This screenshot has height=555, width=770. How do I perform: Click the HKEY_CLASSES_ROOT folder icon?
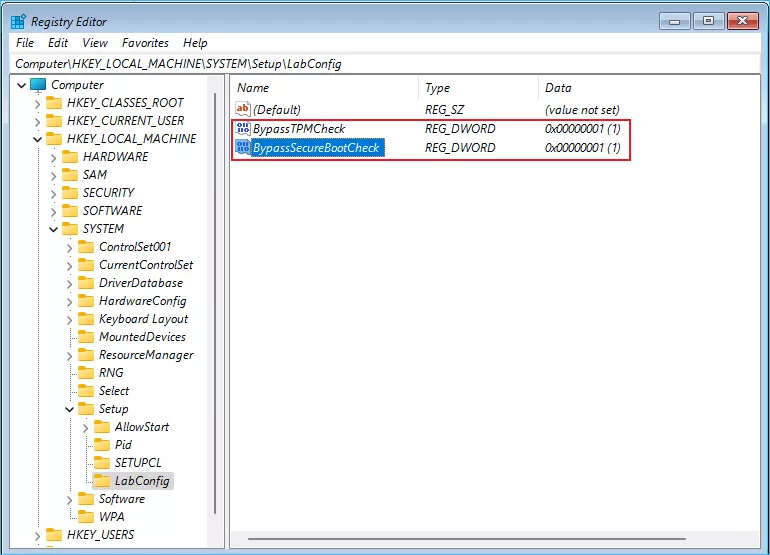pyautogui.click(x=54, y=103)
